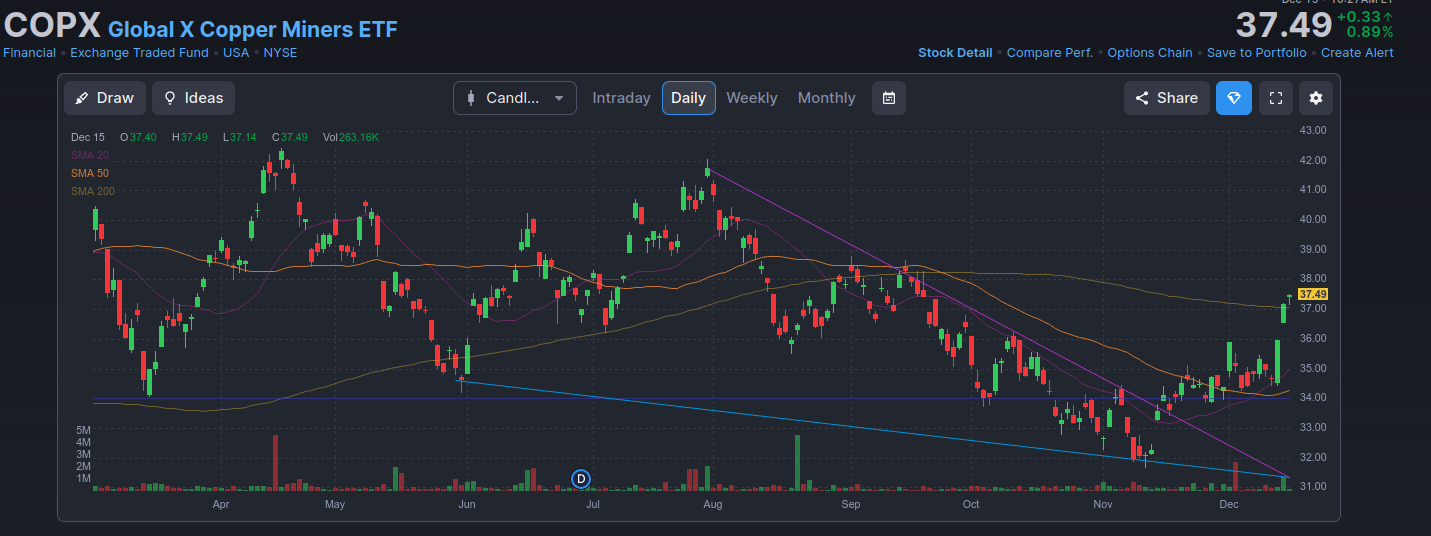The height and width of the screenshot is (536, 1431).
Task: Click the blue diamond premium icon
Action: [1233, 98]
